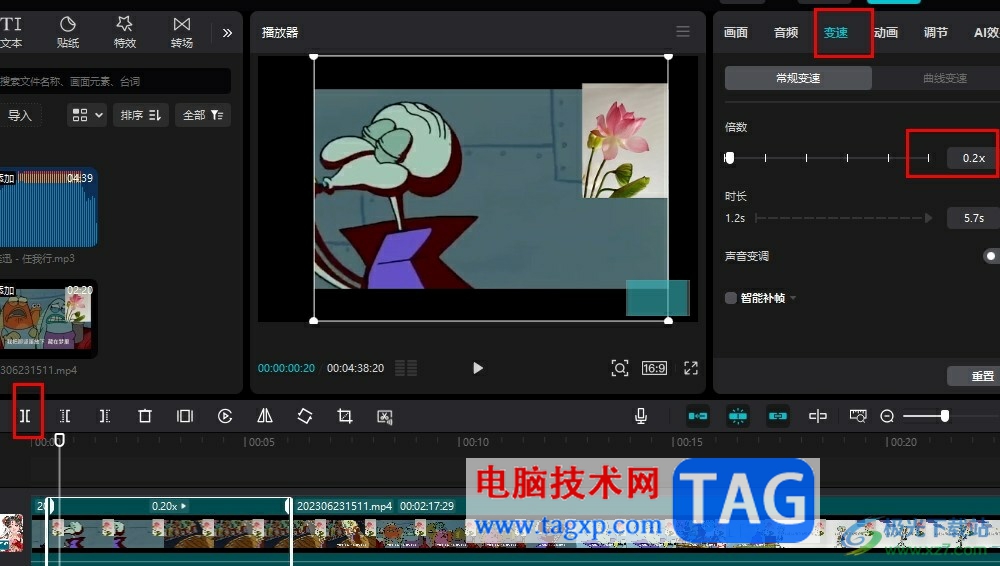
Task: Switch to the 动画 (Animation) tab
Action: point(886,33)
